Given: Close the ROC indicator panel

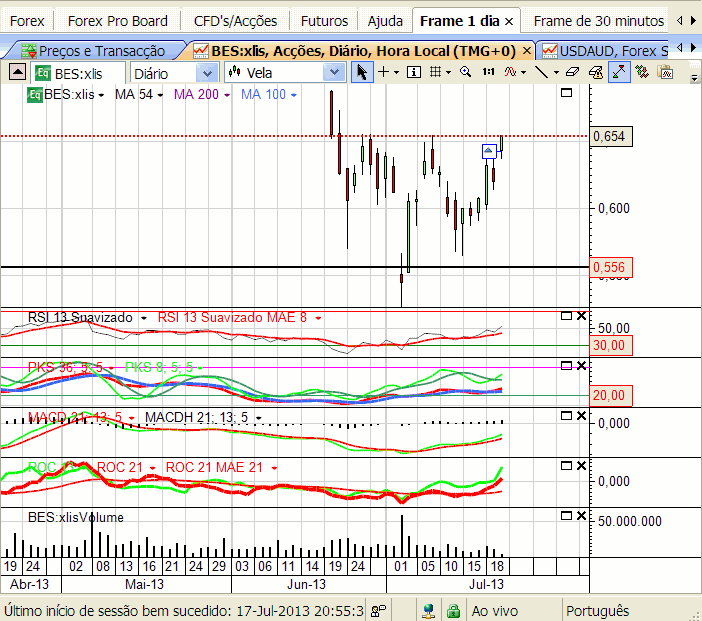Looking at the screenshot, I should (x=581, y=466).
